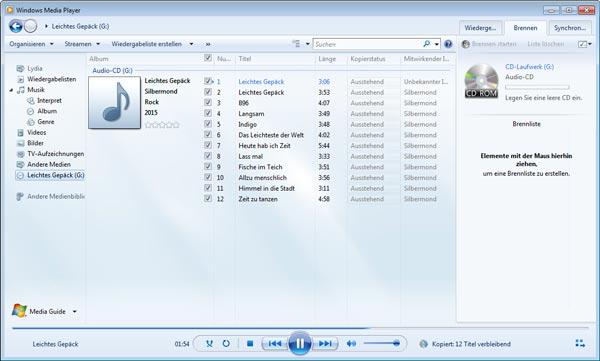Click the search magnifier icon
The width and height of the screenshot is (600, 361).
(x=427, y=44)
